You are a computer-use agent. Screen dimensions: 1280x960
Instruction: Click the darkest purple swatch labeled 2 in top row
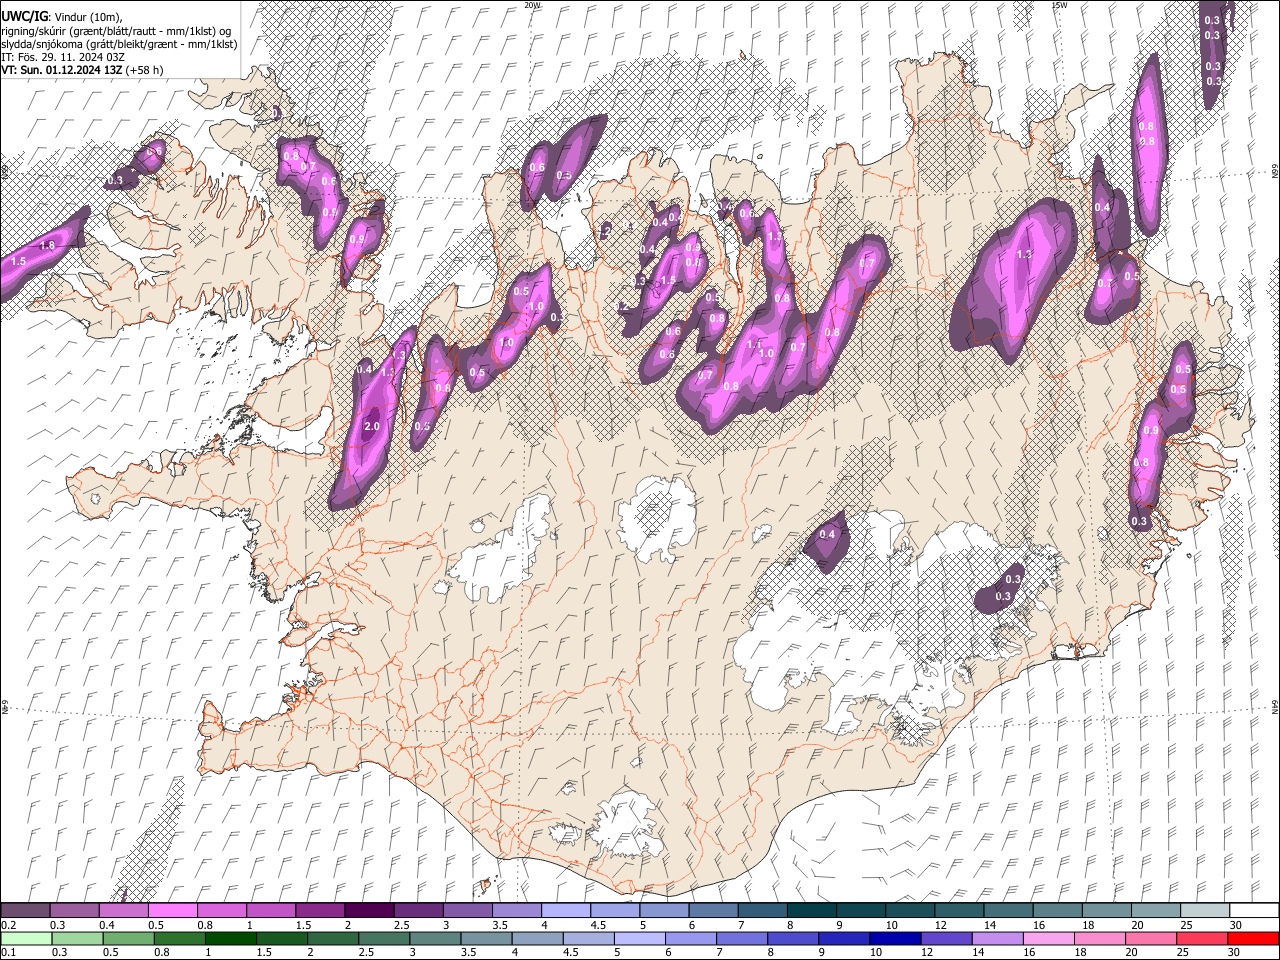369,911
